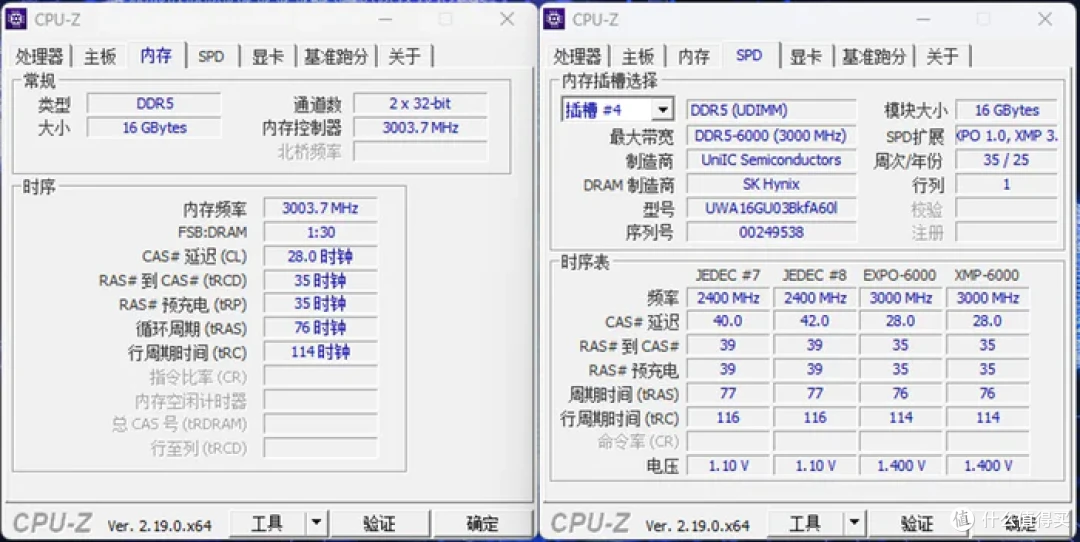Click the week/year 35 / 25 field
Viewport: 1080px width, 542px height.
tap(1006, 160)
